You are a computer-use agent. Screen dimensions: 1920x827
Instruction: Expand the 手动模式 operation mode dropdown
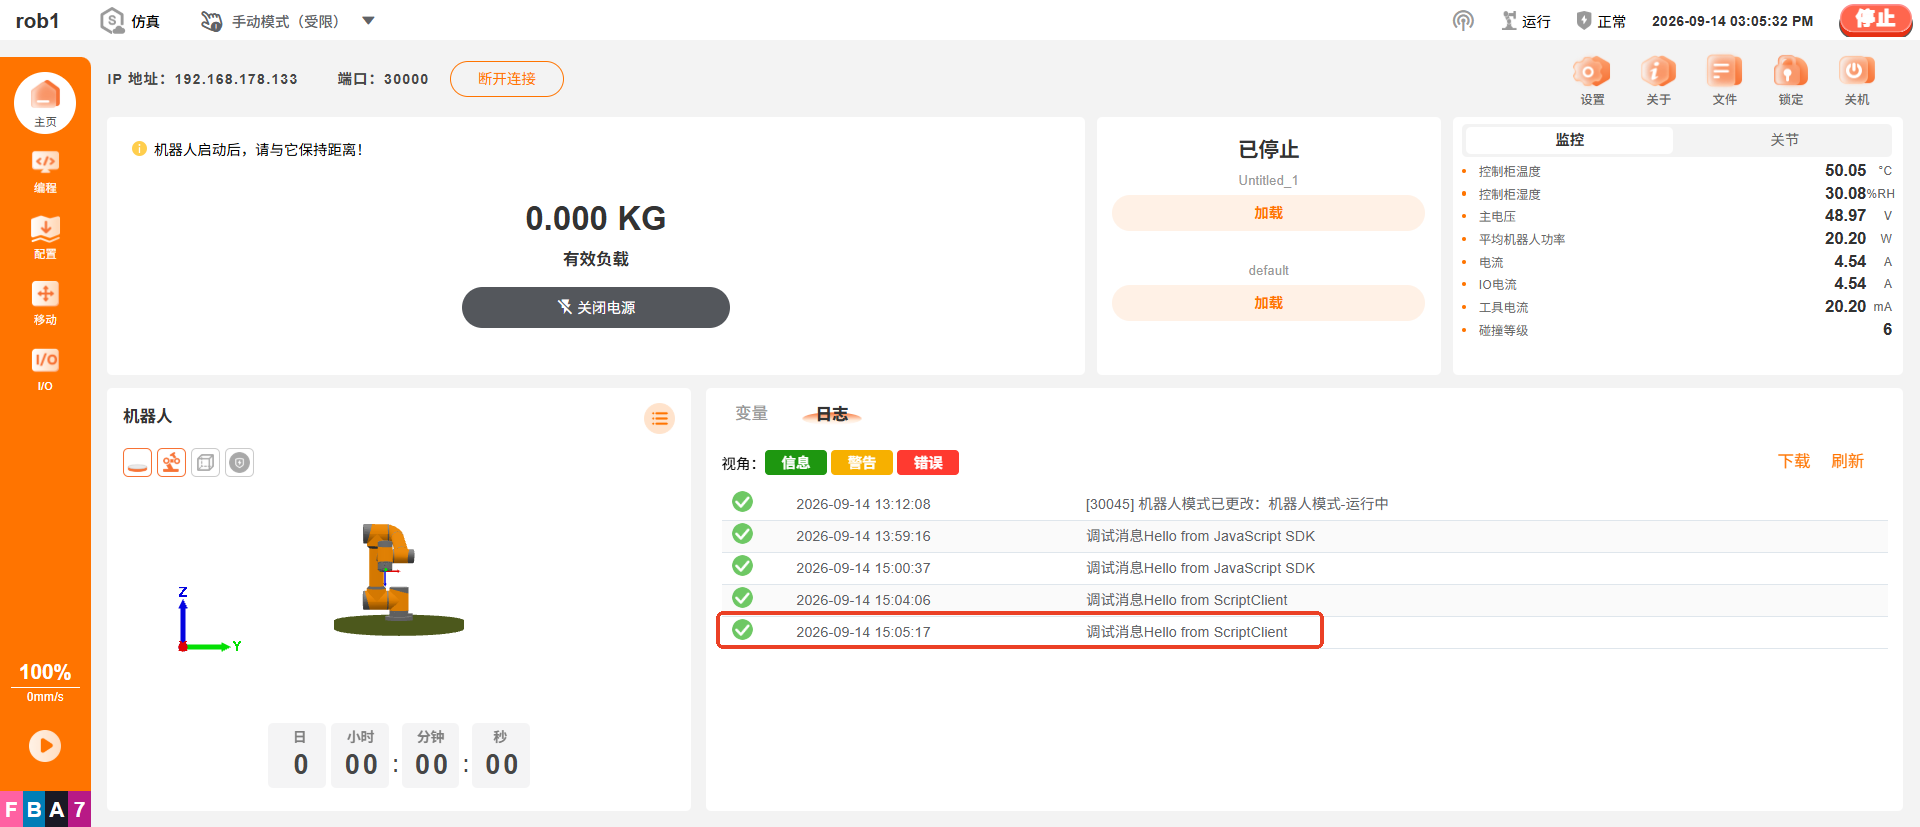(368, 21)
